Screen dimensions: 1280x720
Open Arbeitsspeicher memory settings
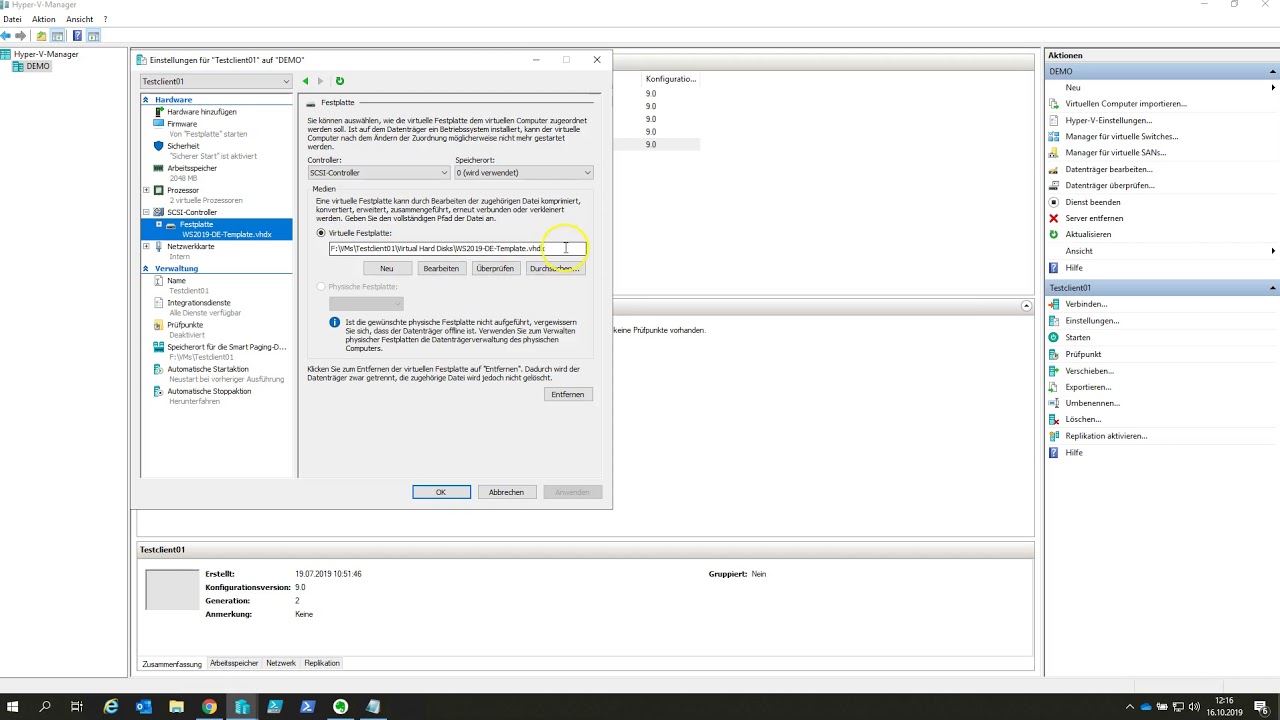pyautogui.click(x=192, y=168)
